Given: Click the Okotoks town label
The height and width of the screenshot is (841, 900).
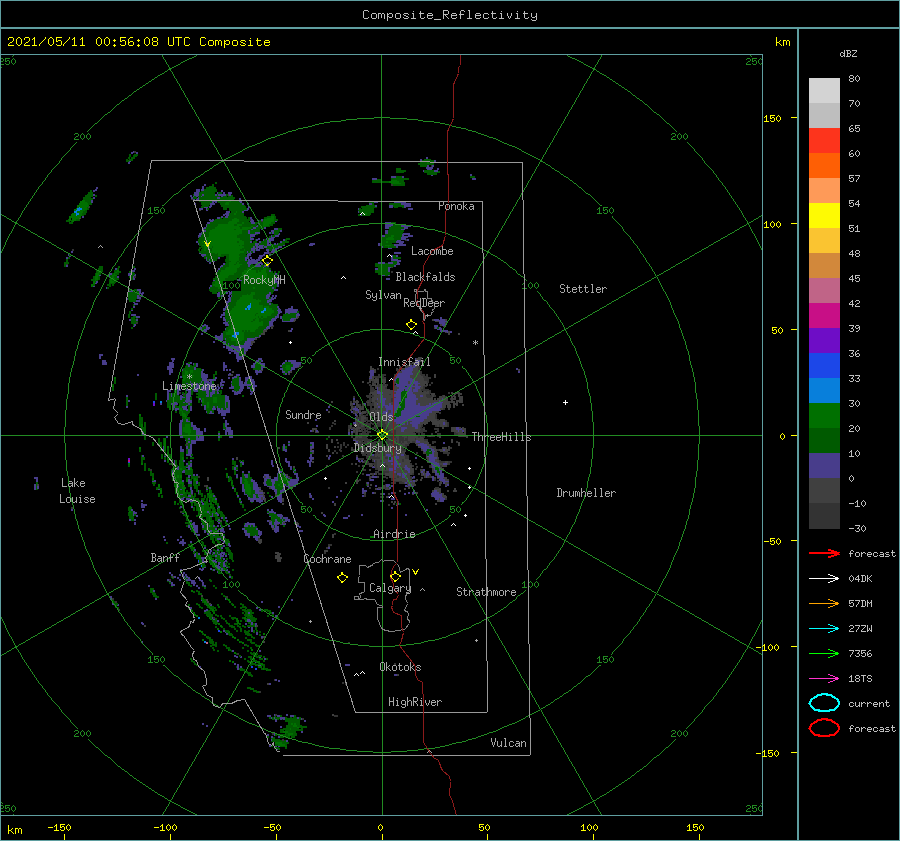Looking at the screenshot, I should point(400,667).
